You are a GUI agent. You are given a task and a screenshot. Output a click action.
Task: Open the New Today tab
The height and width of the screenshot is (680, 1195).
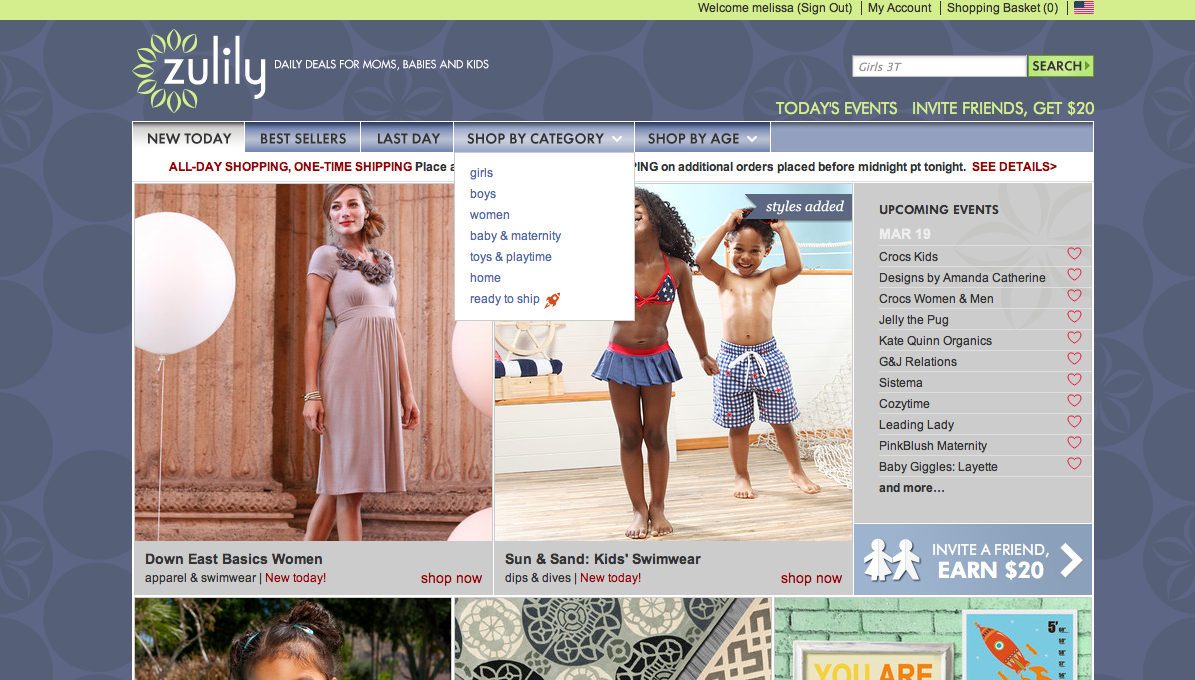[189, 138]
